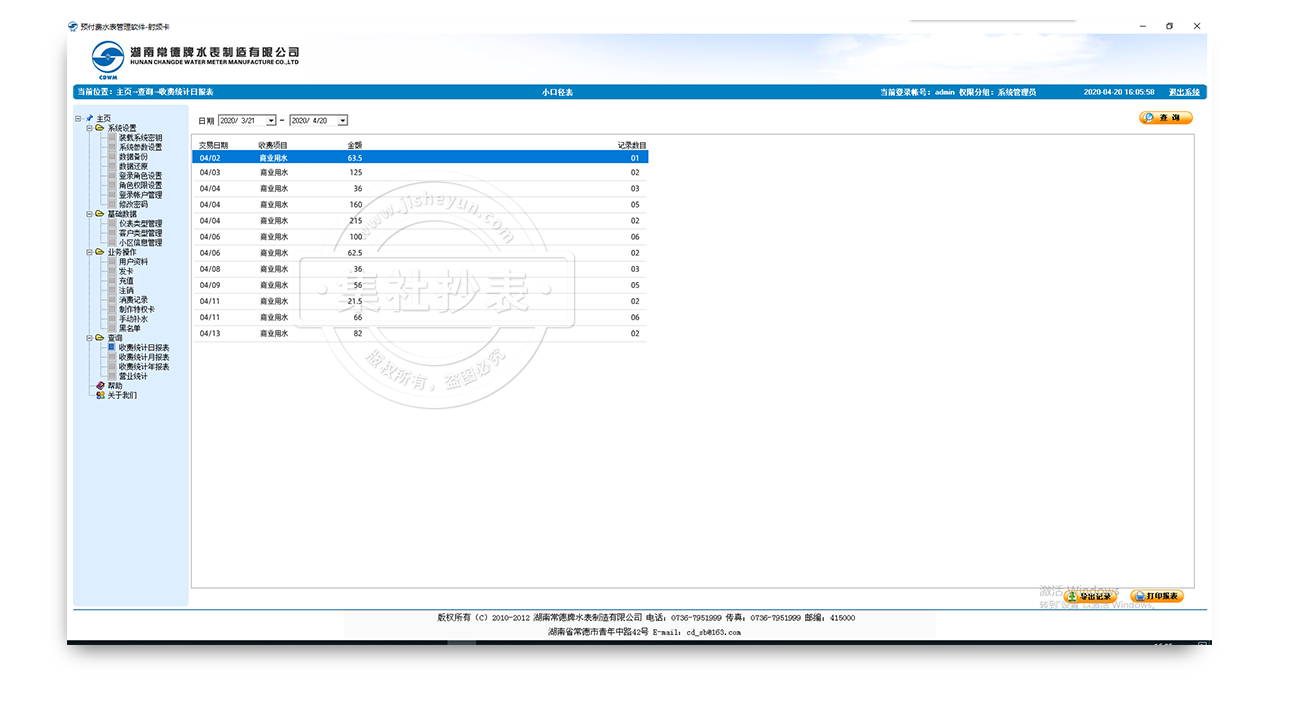1300x702 pixels.
Task: Click the 帮助 help book icon
Action: [99, 386]
